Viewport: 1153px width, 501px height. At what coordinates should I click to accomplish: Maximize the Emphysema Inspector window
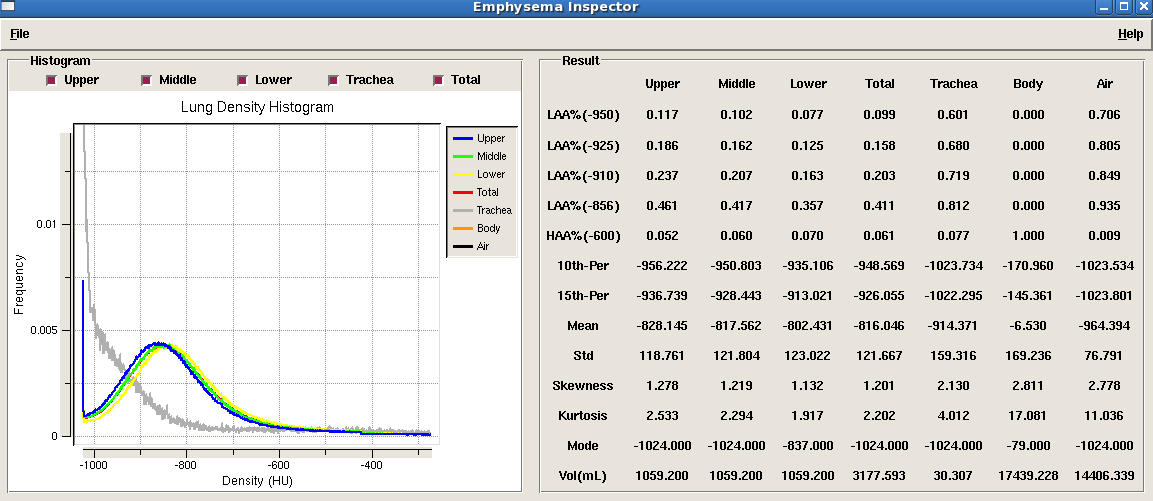pyautogui.click(x=1124, y=7)
